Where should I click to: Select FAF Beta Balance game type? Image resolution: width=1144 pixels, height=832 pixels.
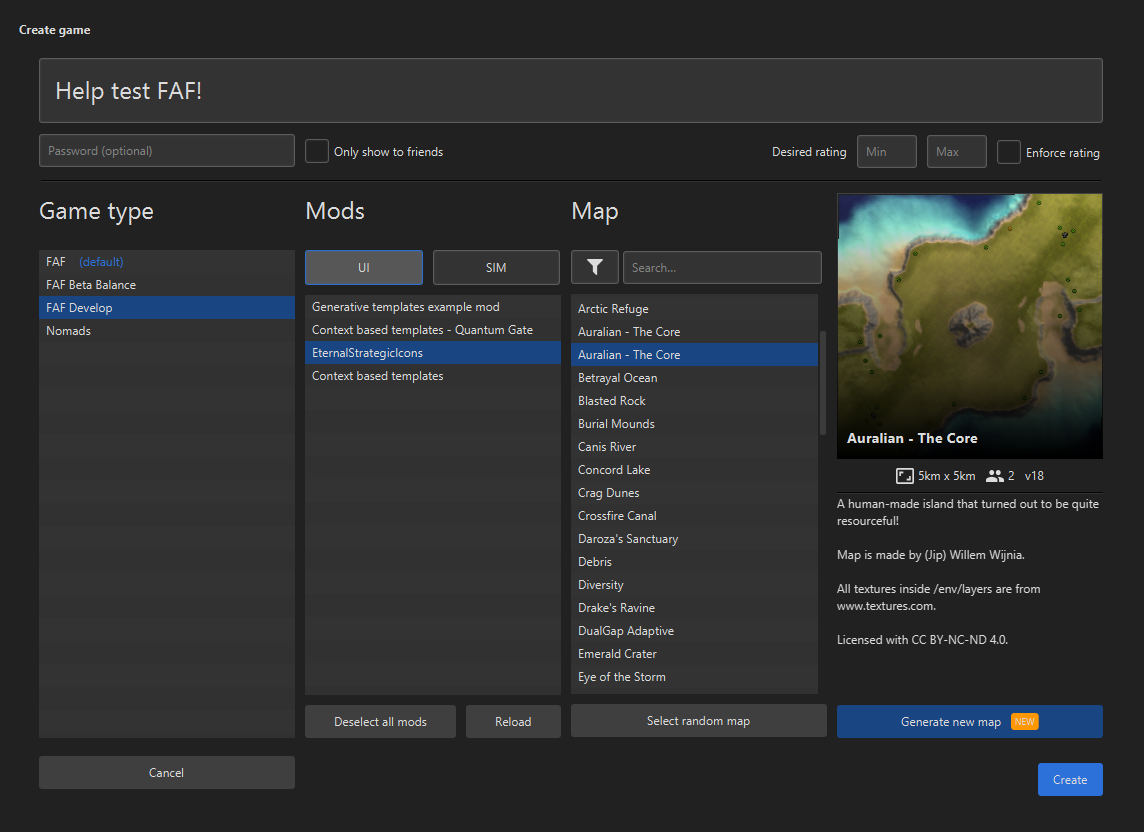point(167,285)
